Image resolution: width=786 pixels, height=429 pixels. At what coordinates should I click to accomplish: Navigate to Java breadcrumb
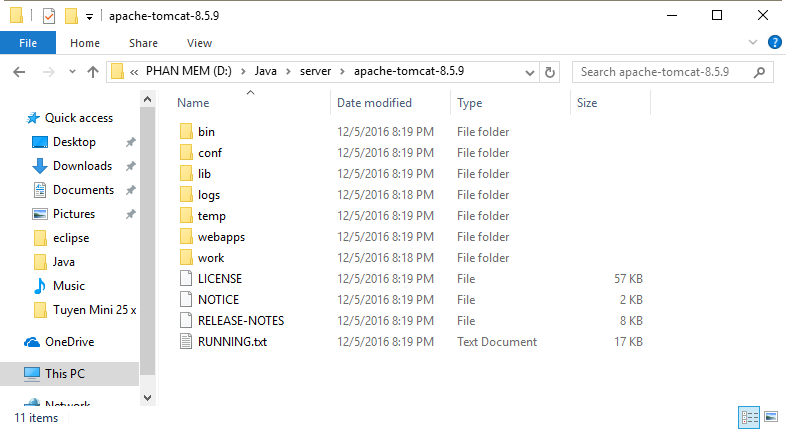[x=266, y=71]
